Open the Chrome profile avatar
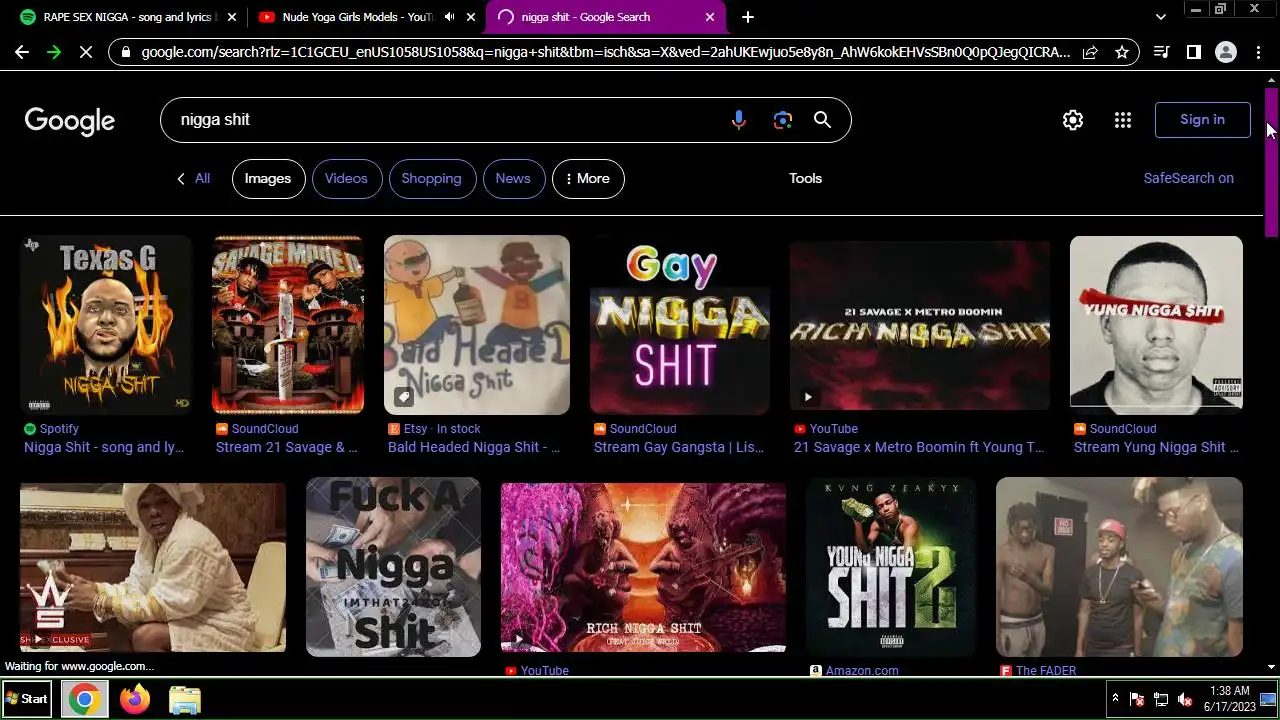The width and height of the screenshot is (1280, 720). coord(1226,52)
